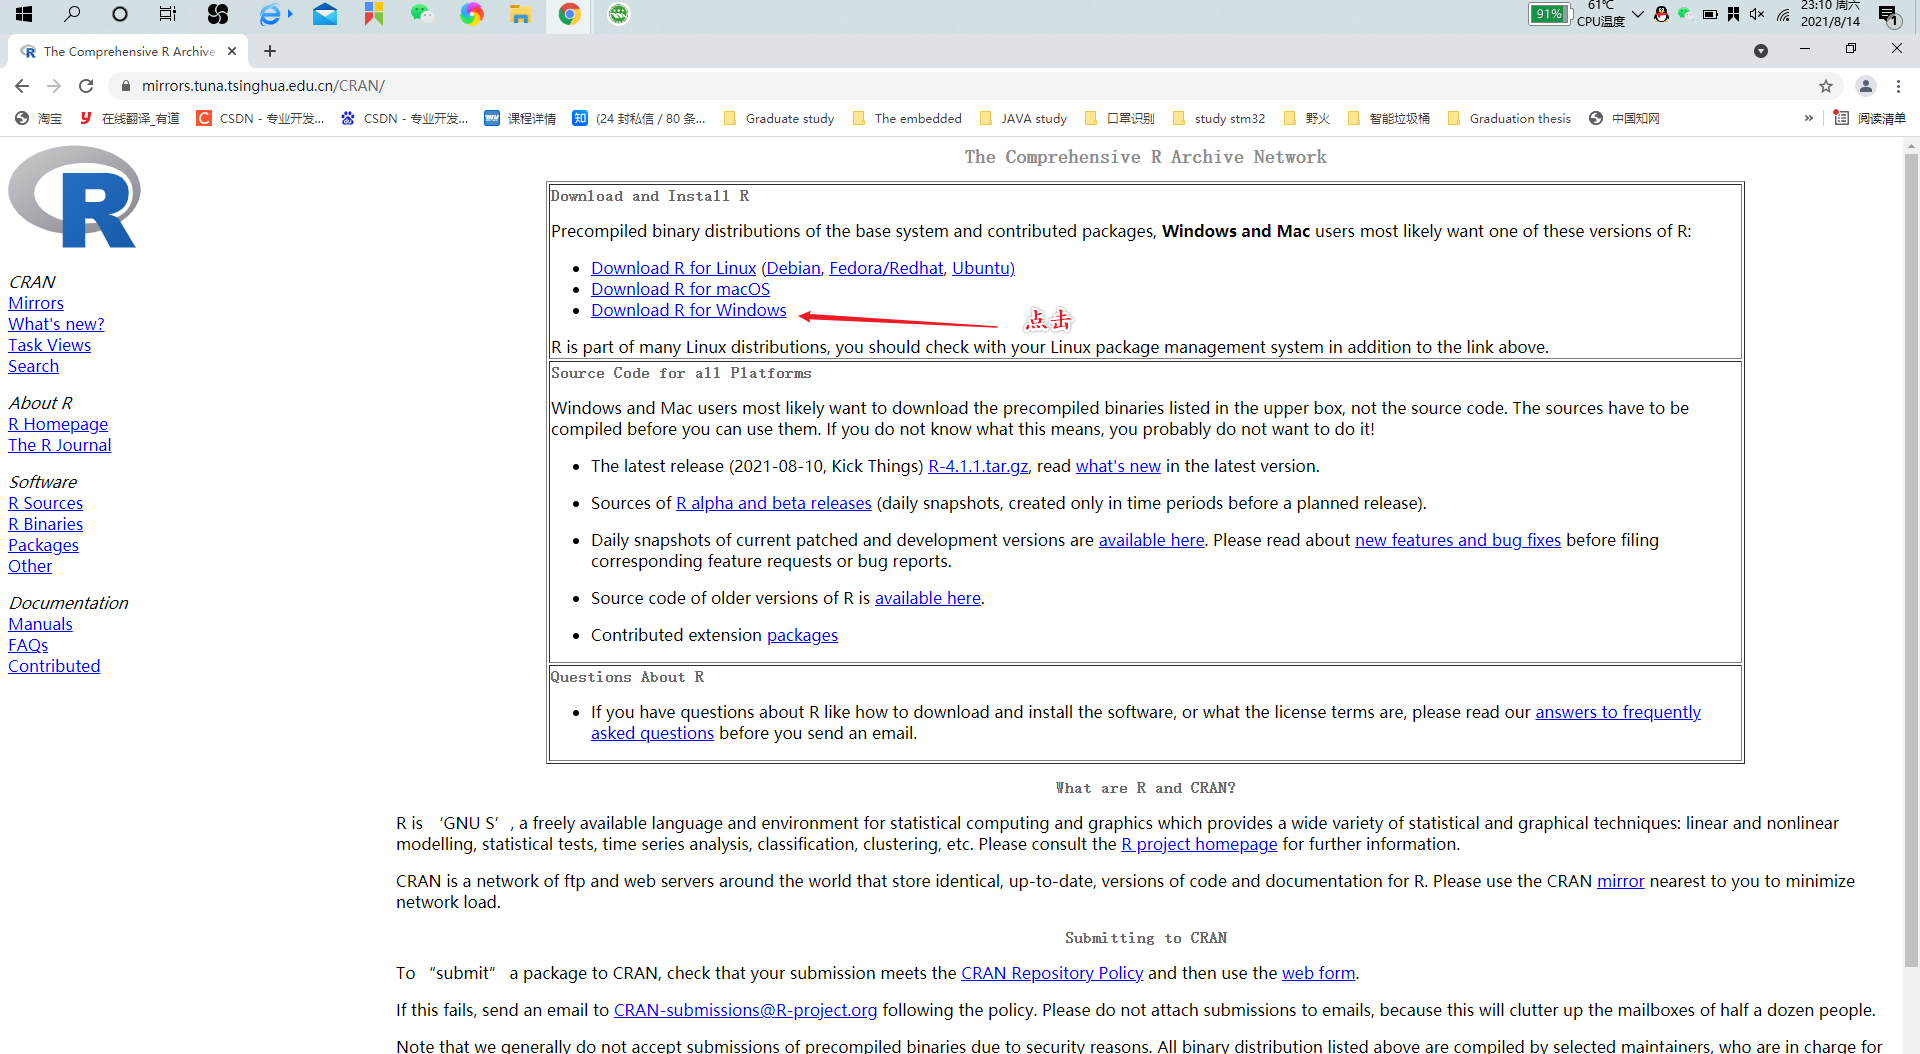Open the What's new? sidebar link

(x=56, y=324)
